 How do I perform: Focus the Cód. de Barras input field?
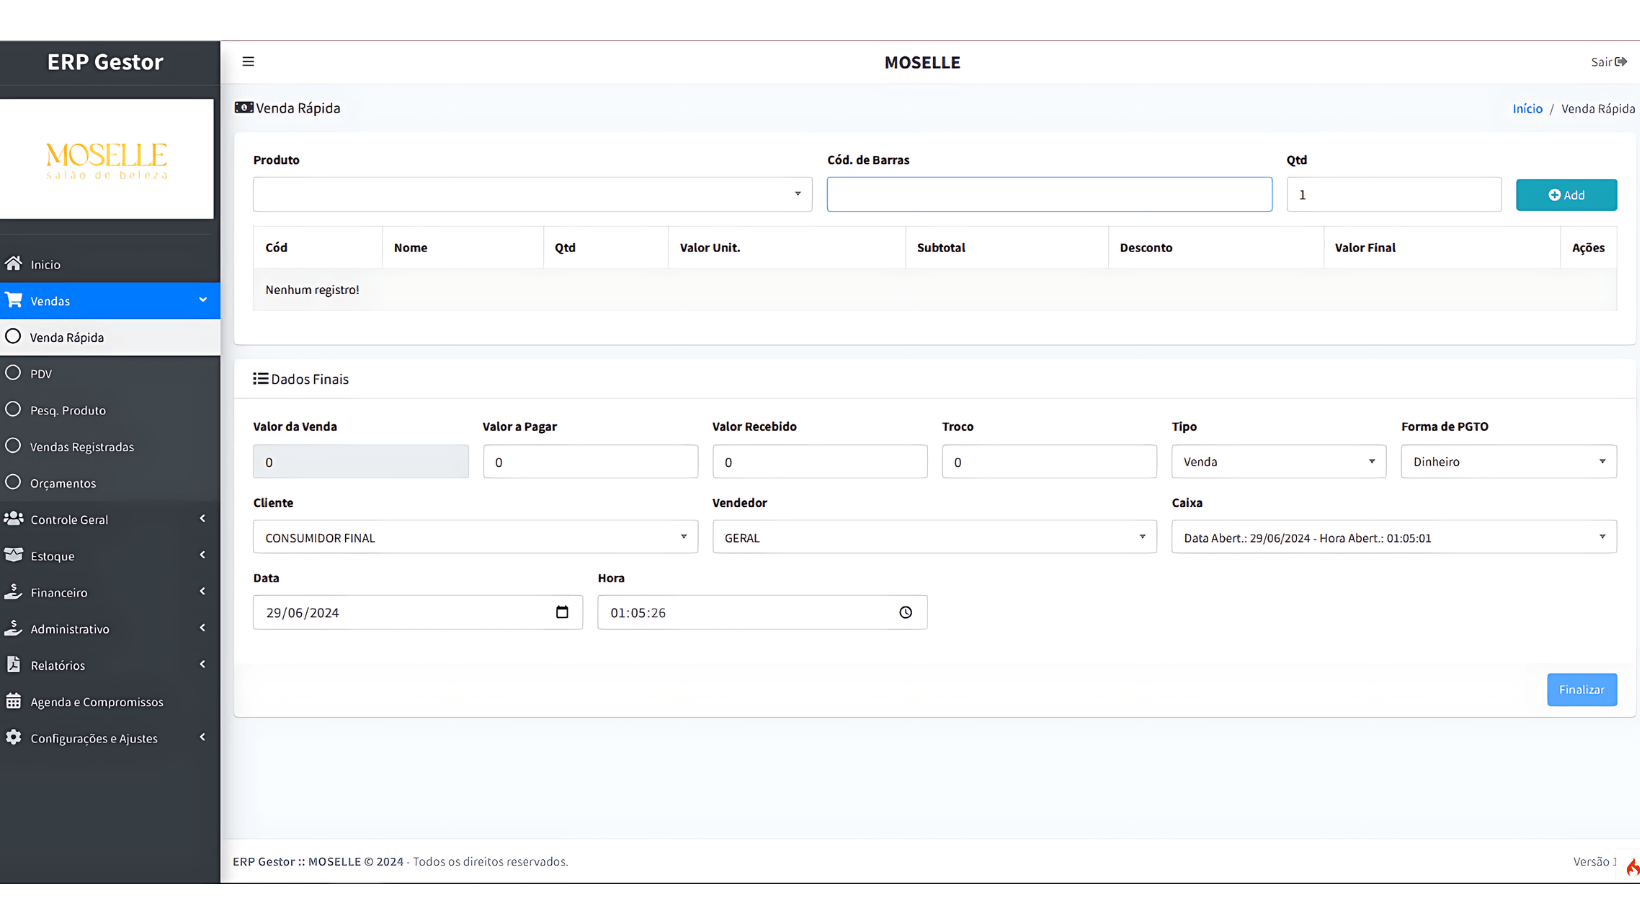point(1049,194)
